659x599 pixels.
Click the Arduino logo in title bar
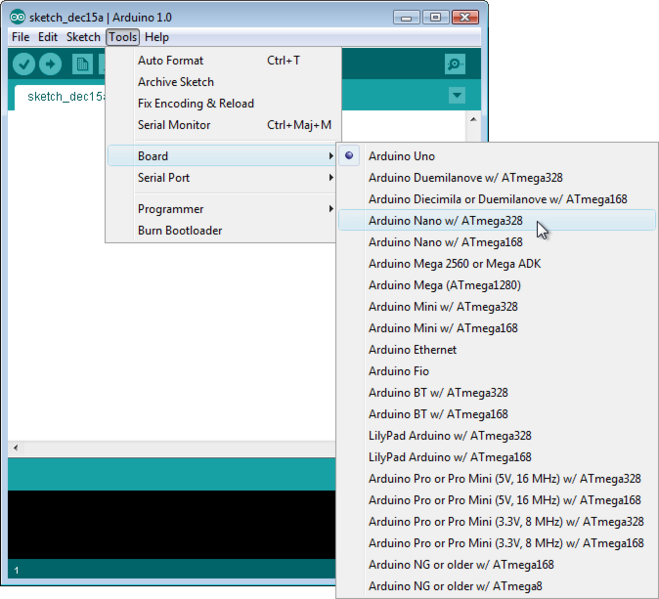[17, 17]
